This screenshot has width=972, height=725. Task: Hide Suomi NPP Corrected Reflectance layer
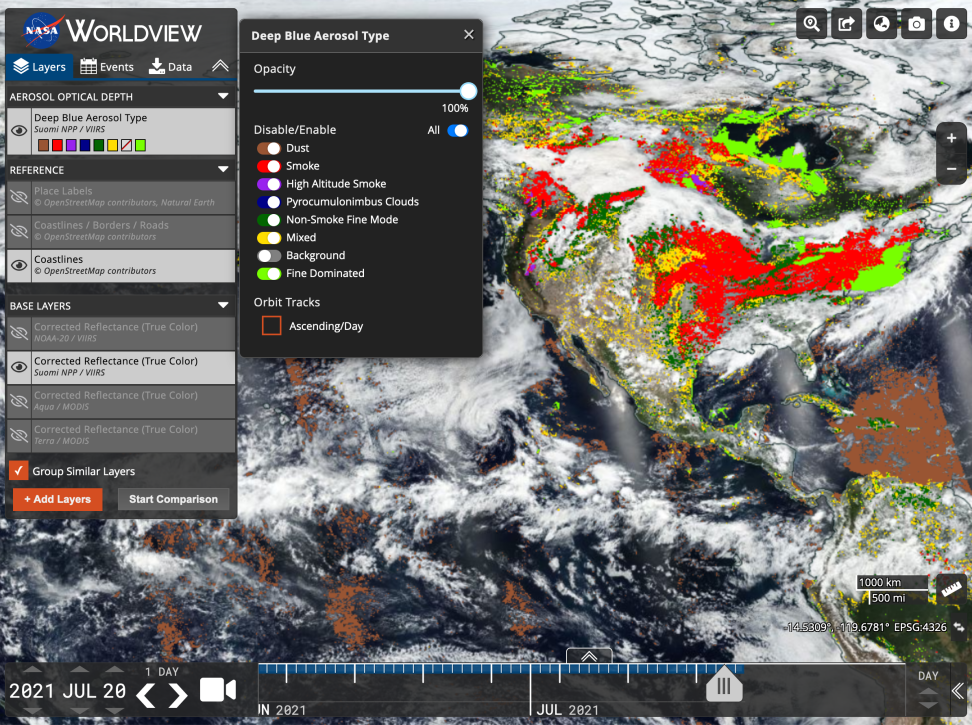click(x=19, y=367)
